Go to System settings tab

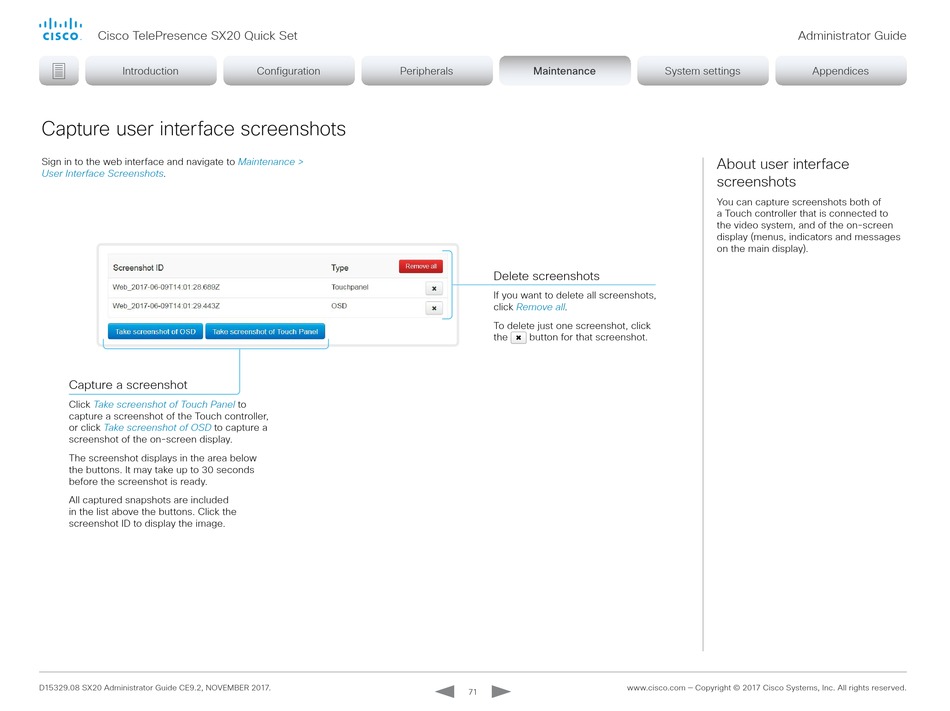702,71
